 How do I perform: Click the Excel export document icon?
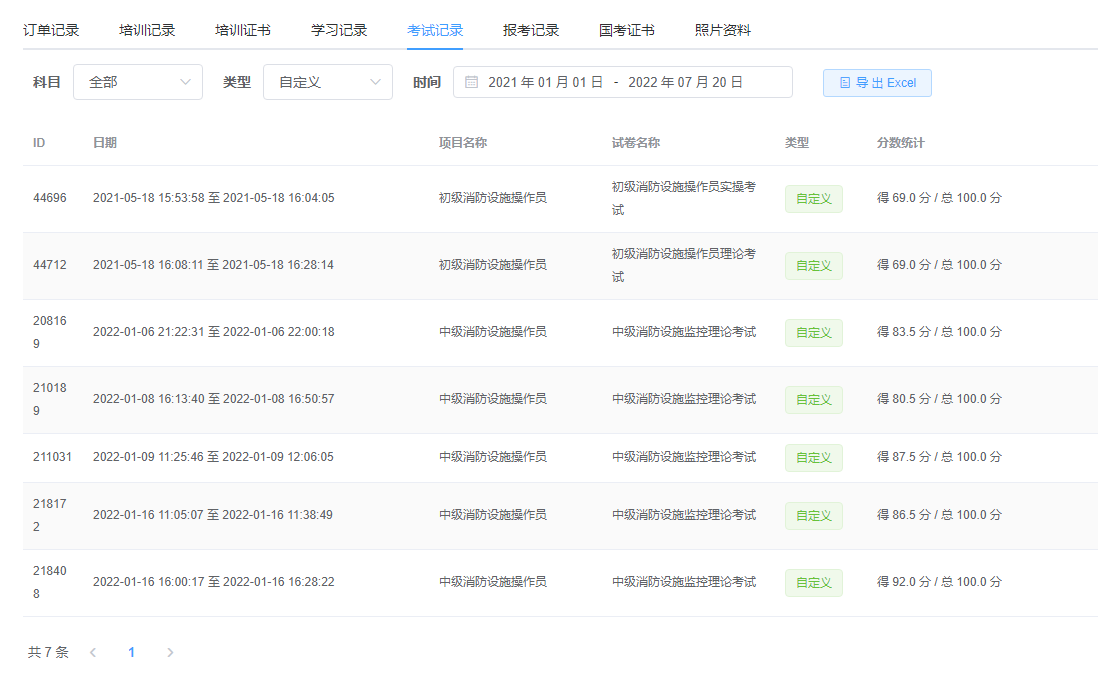[845, 83]
